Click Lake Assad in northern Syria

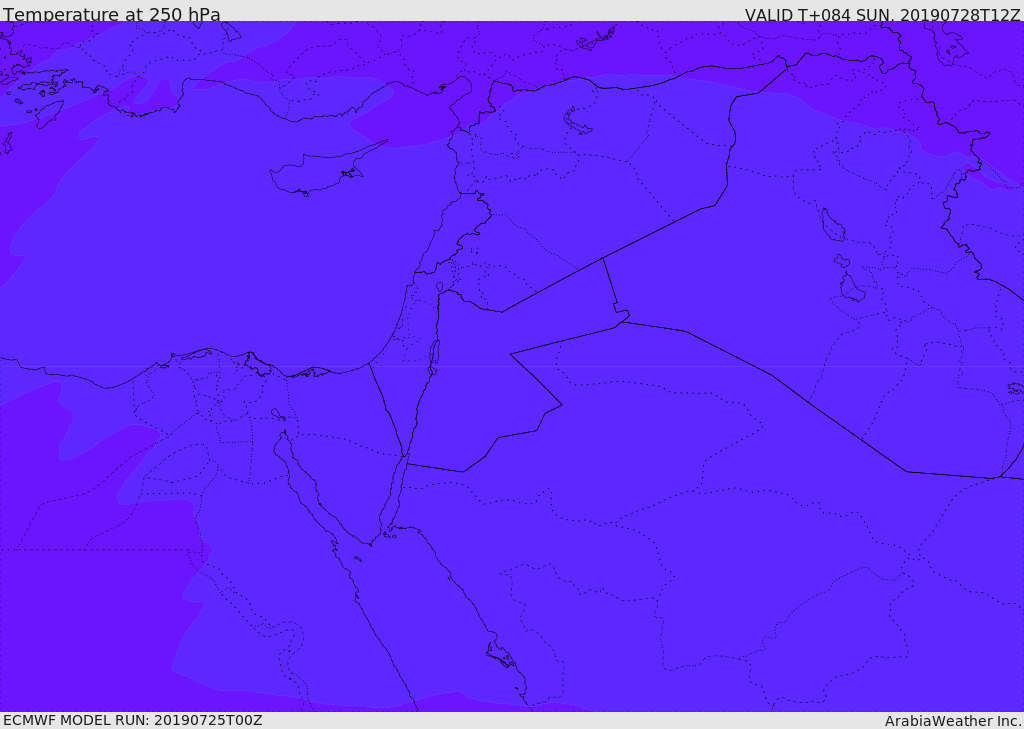click(578, 122)
